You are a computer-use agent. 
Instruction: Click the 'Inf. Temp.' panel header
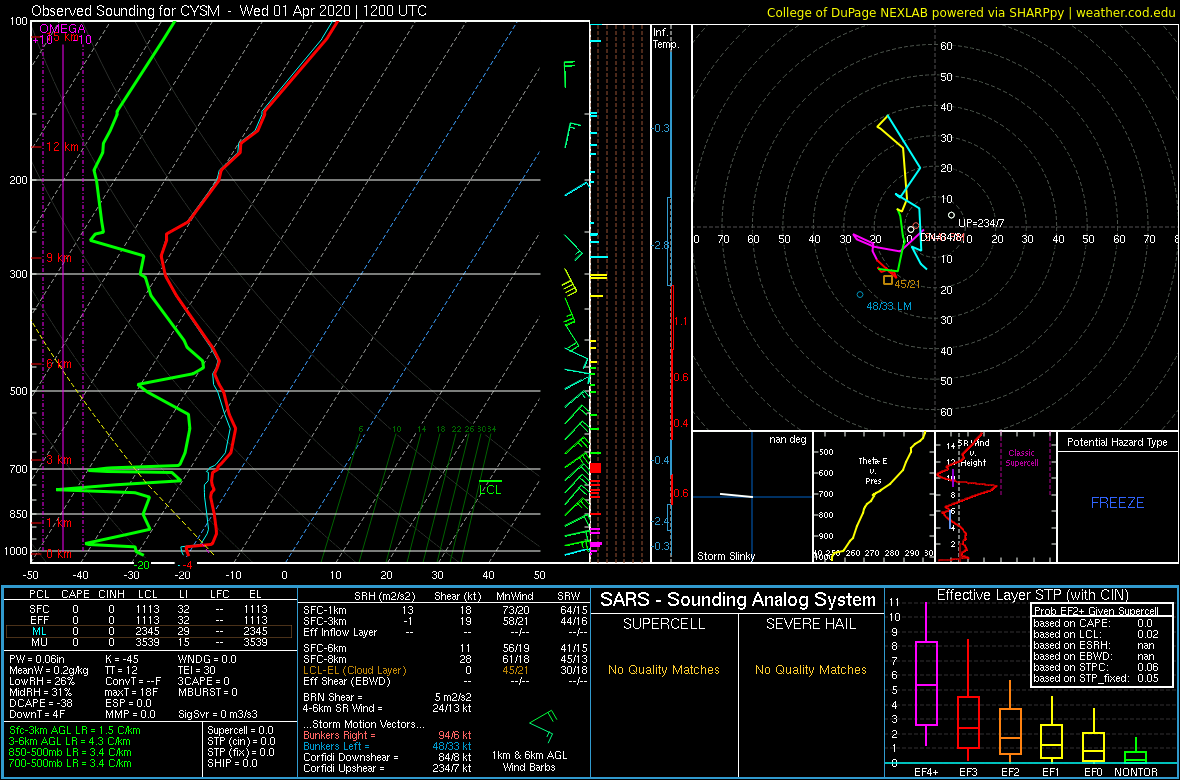(666, 39)
